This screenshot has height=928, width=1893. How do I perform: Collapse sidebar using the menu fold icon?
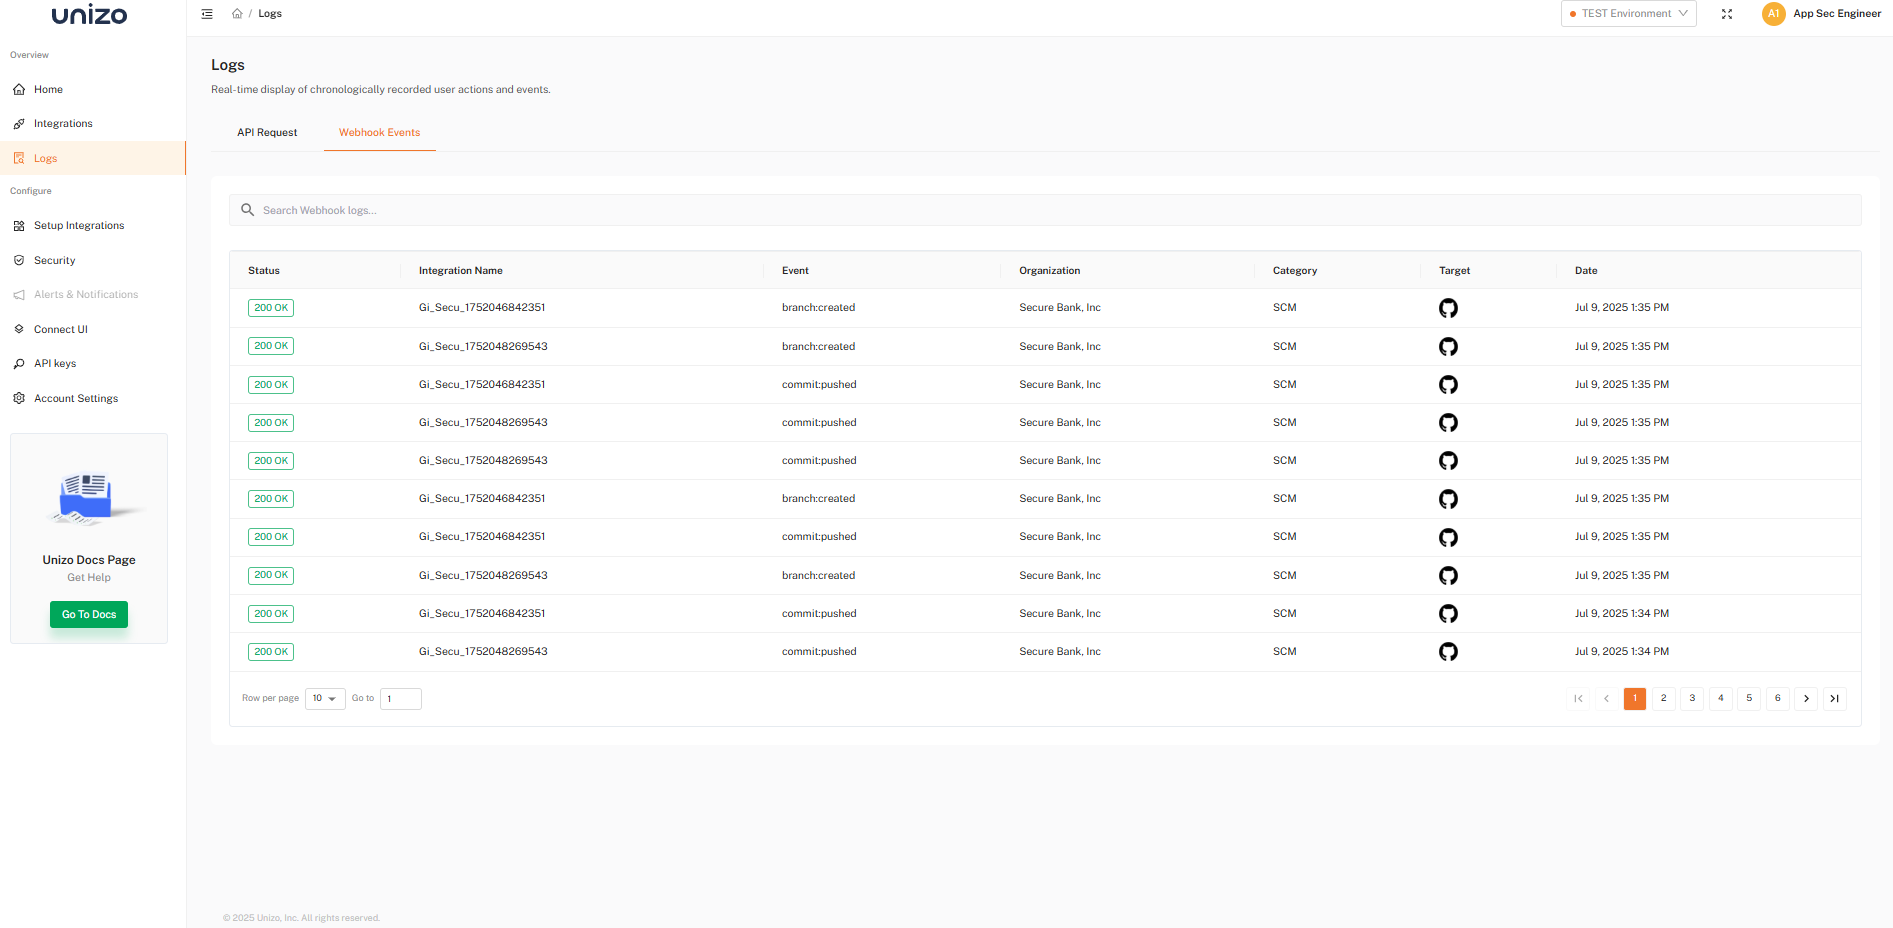tap(207, 14)
